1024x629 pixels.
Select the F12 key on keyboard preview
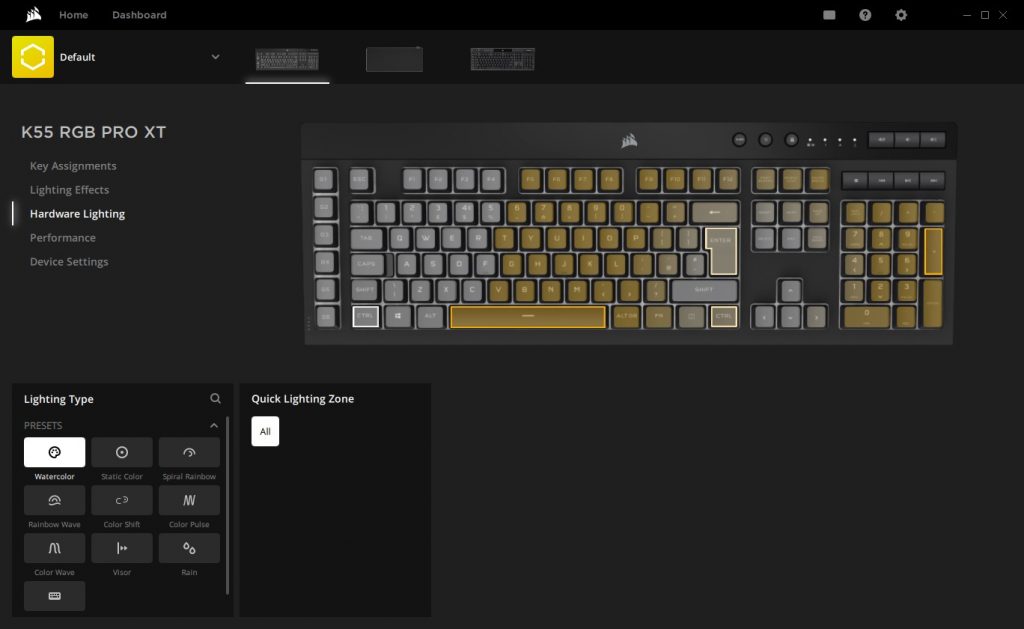728,180
